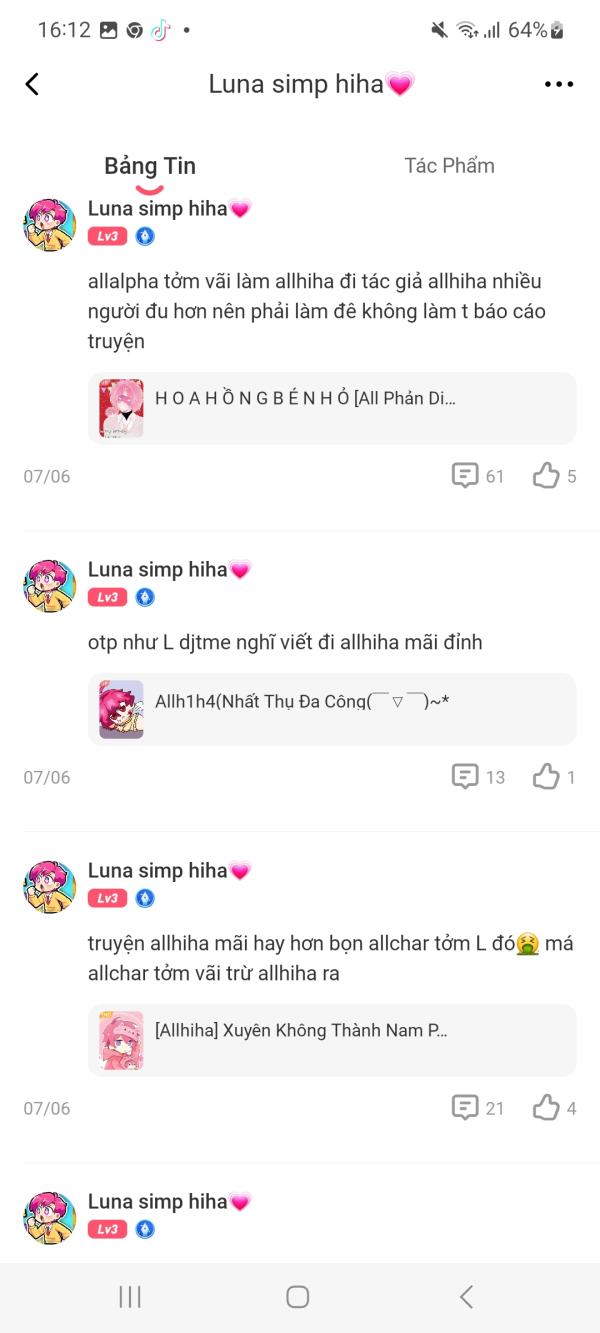Viewport: 600px width, 1333px height.
Task: Tap the blue verification badge on the second post
Action: click(x=146, y=598)
